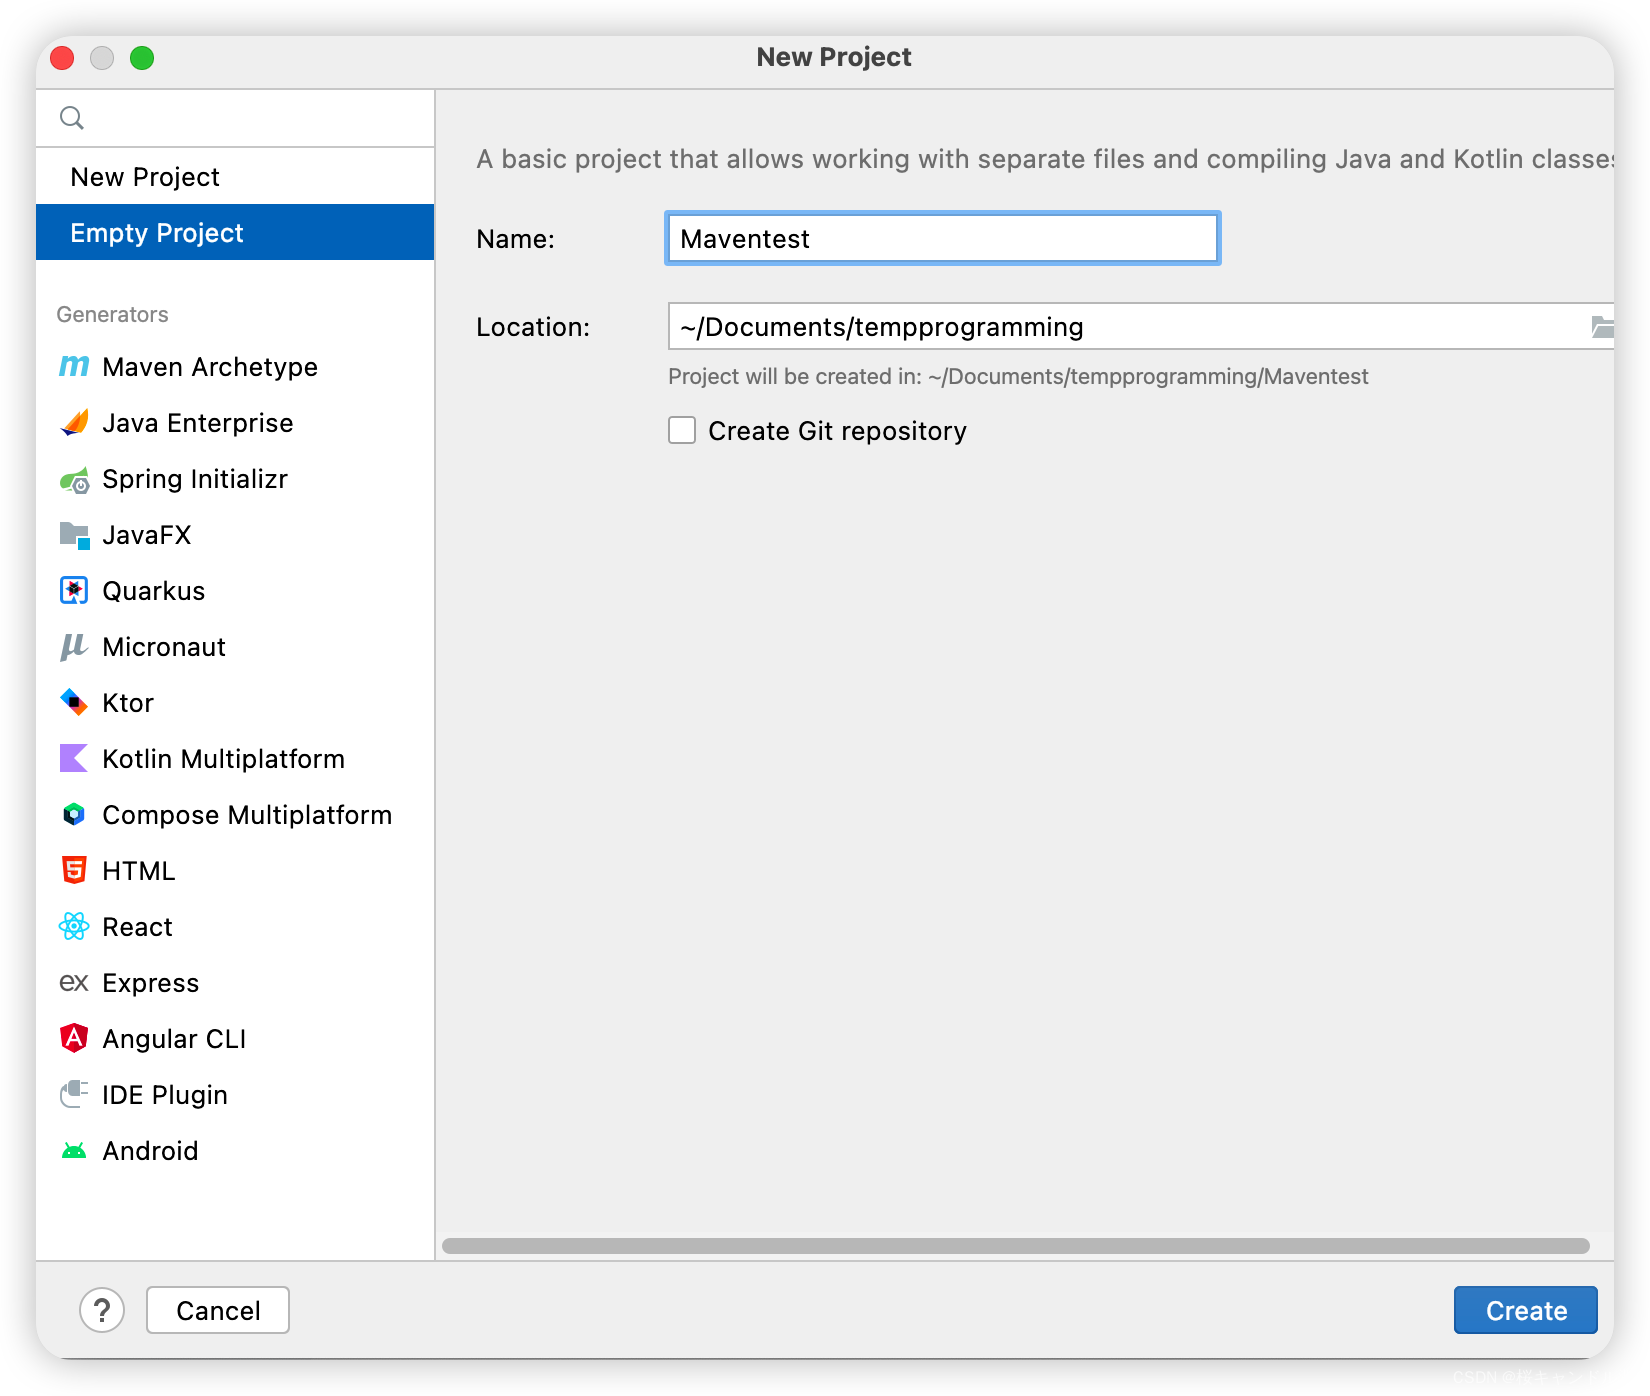Click the Quarkus generator icon

tap(74, 591)
